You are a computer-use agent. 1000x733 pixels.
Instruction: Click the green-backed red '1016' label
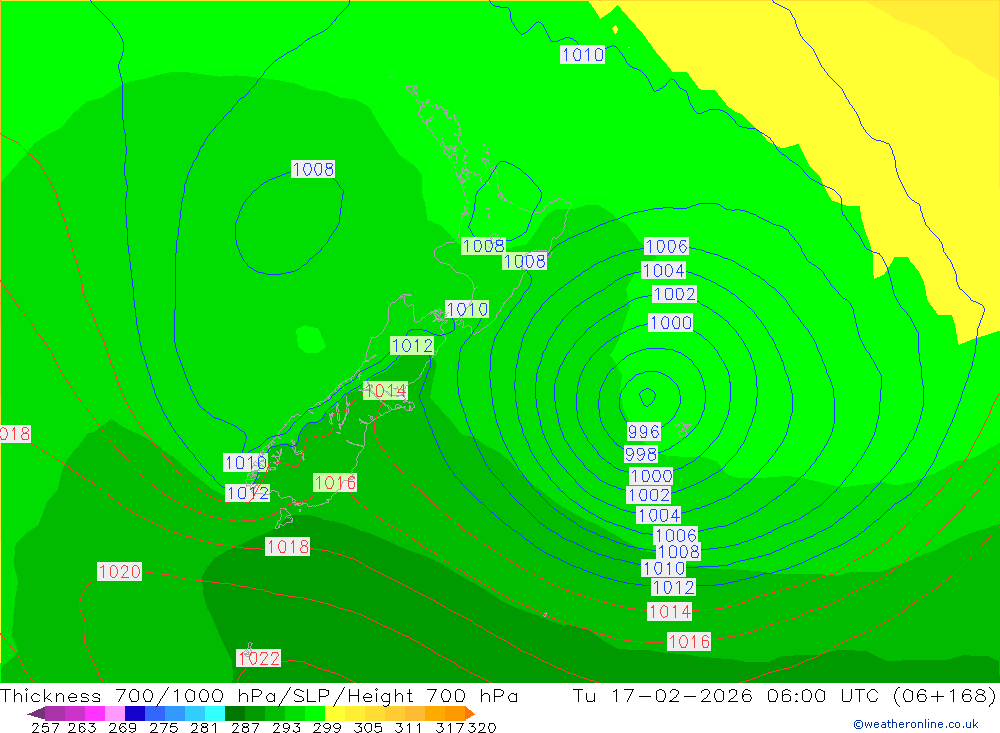[335, 482]
